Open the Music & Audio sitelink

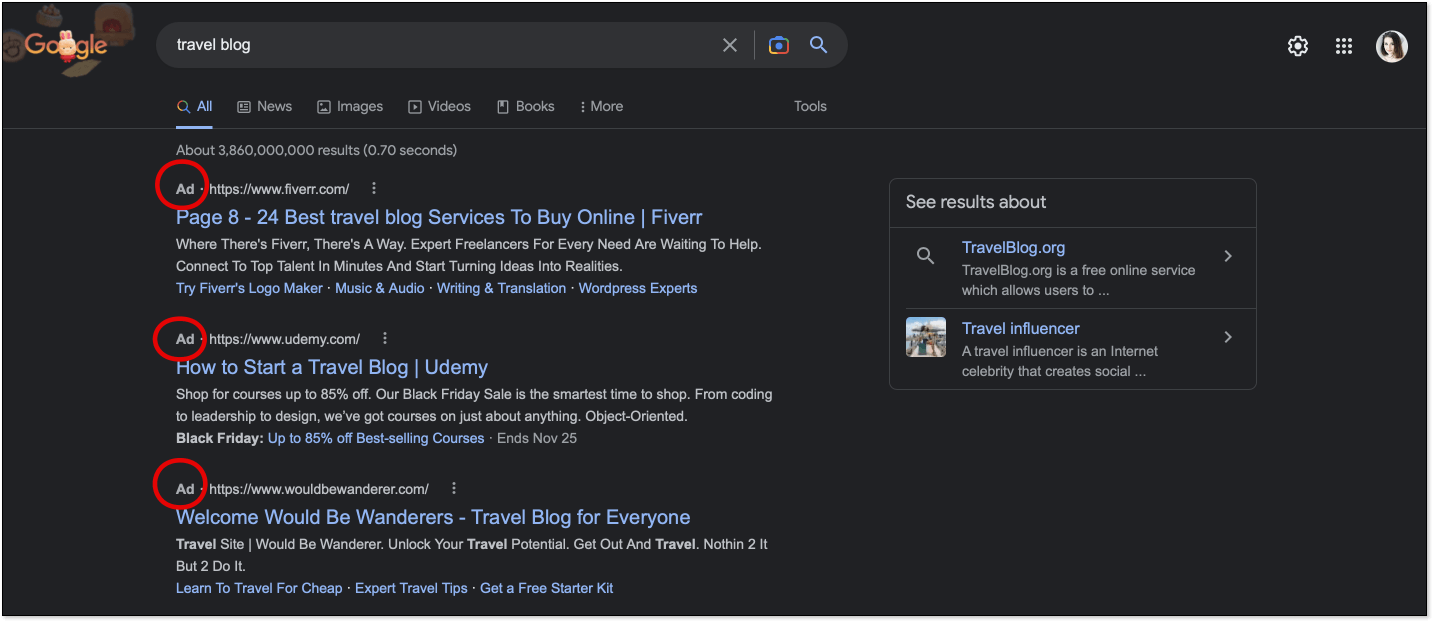[380, 288]
